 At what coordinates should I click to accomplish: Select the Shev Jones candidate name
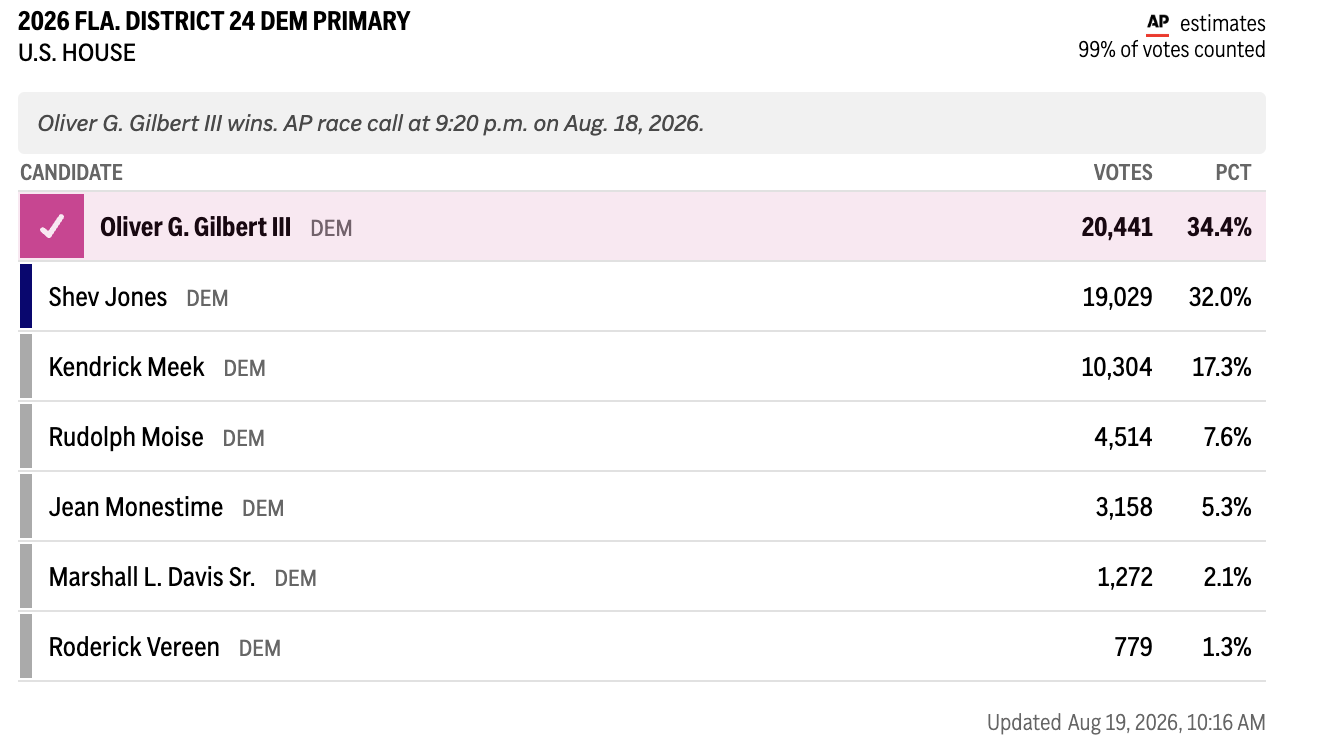pyautogui.click(x=108, y=297)
